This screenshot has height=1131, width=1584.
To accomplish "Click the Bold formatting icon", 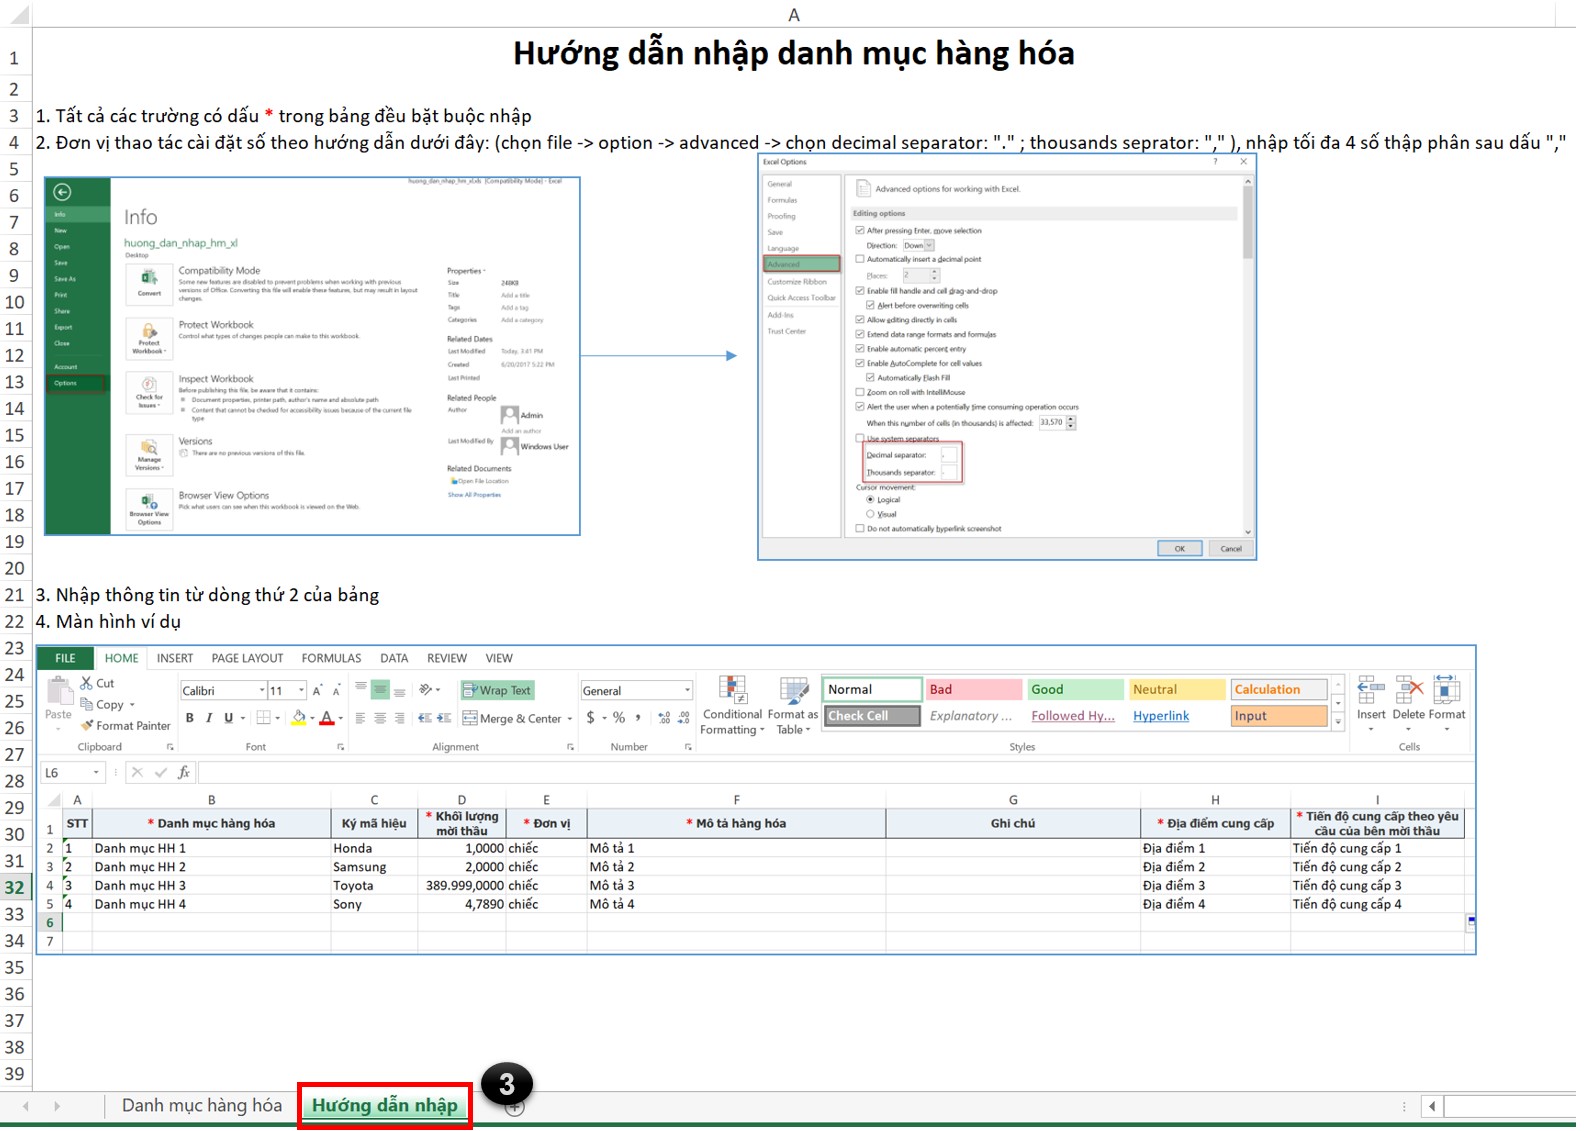I will click(190, 718).
